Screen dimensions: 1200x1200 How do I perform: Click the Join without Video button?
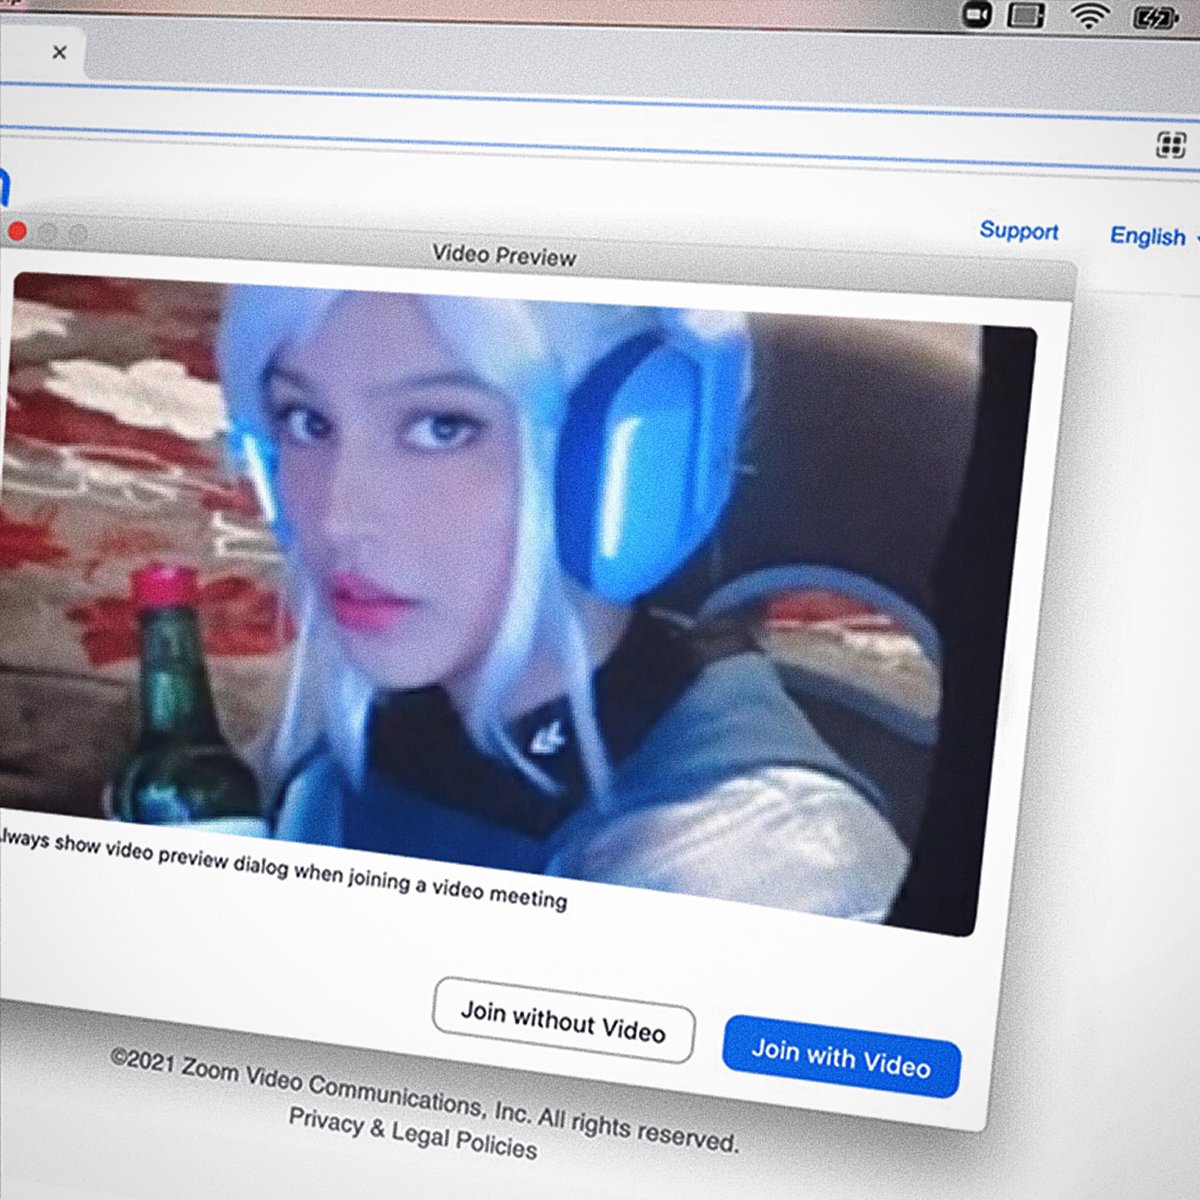563,1020
